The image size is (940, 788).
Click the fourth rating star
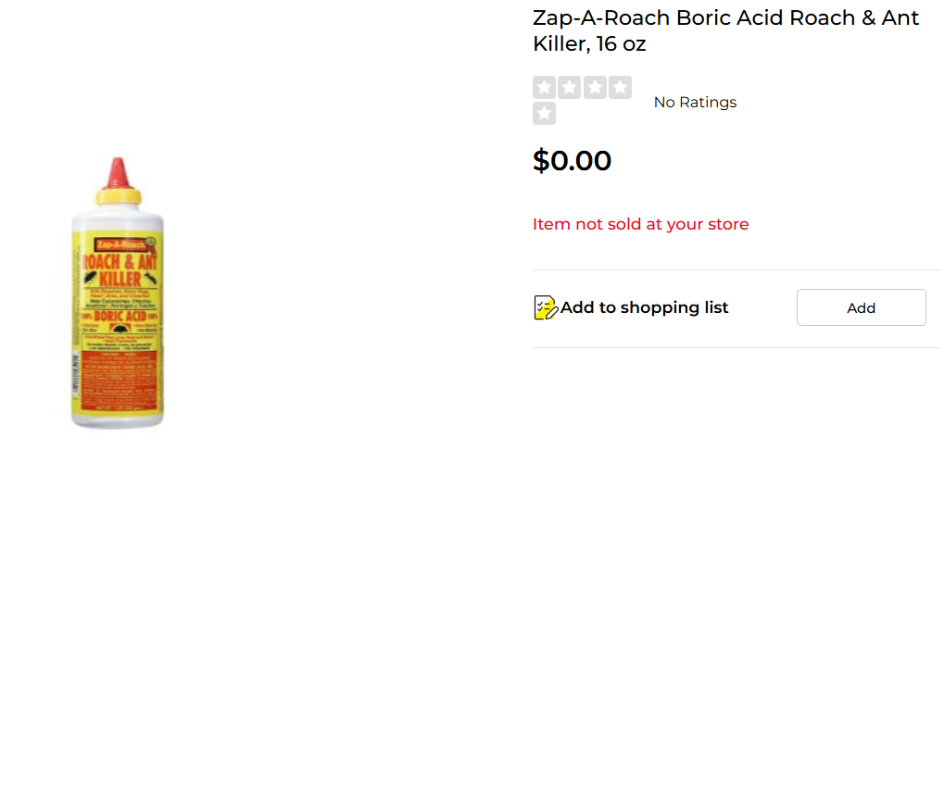621,88
